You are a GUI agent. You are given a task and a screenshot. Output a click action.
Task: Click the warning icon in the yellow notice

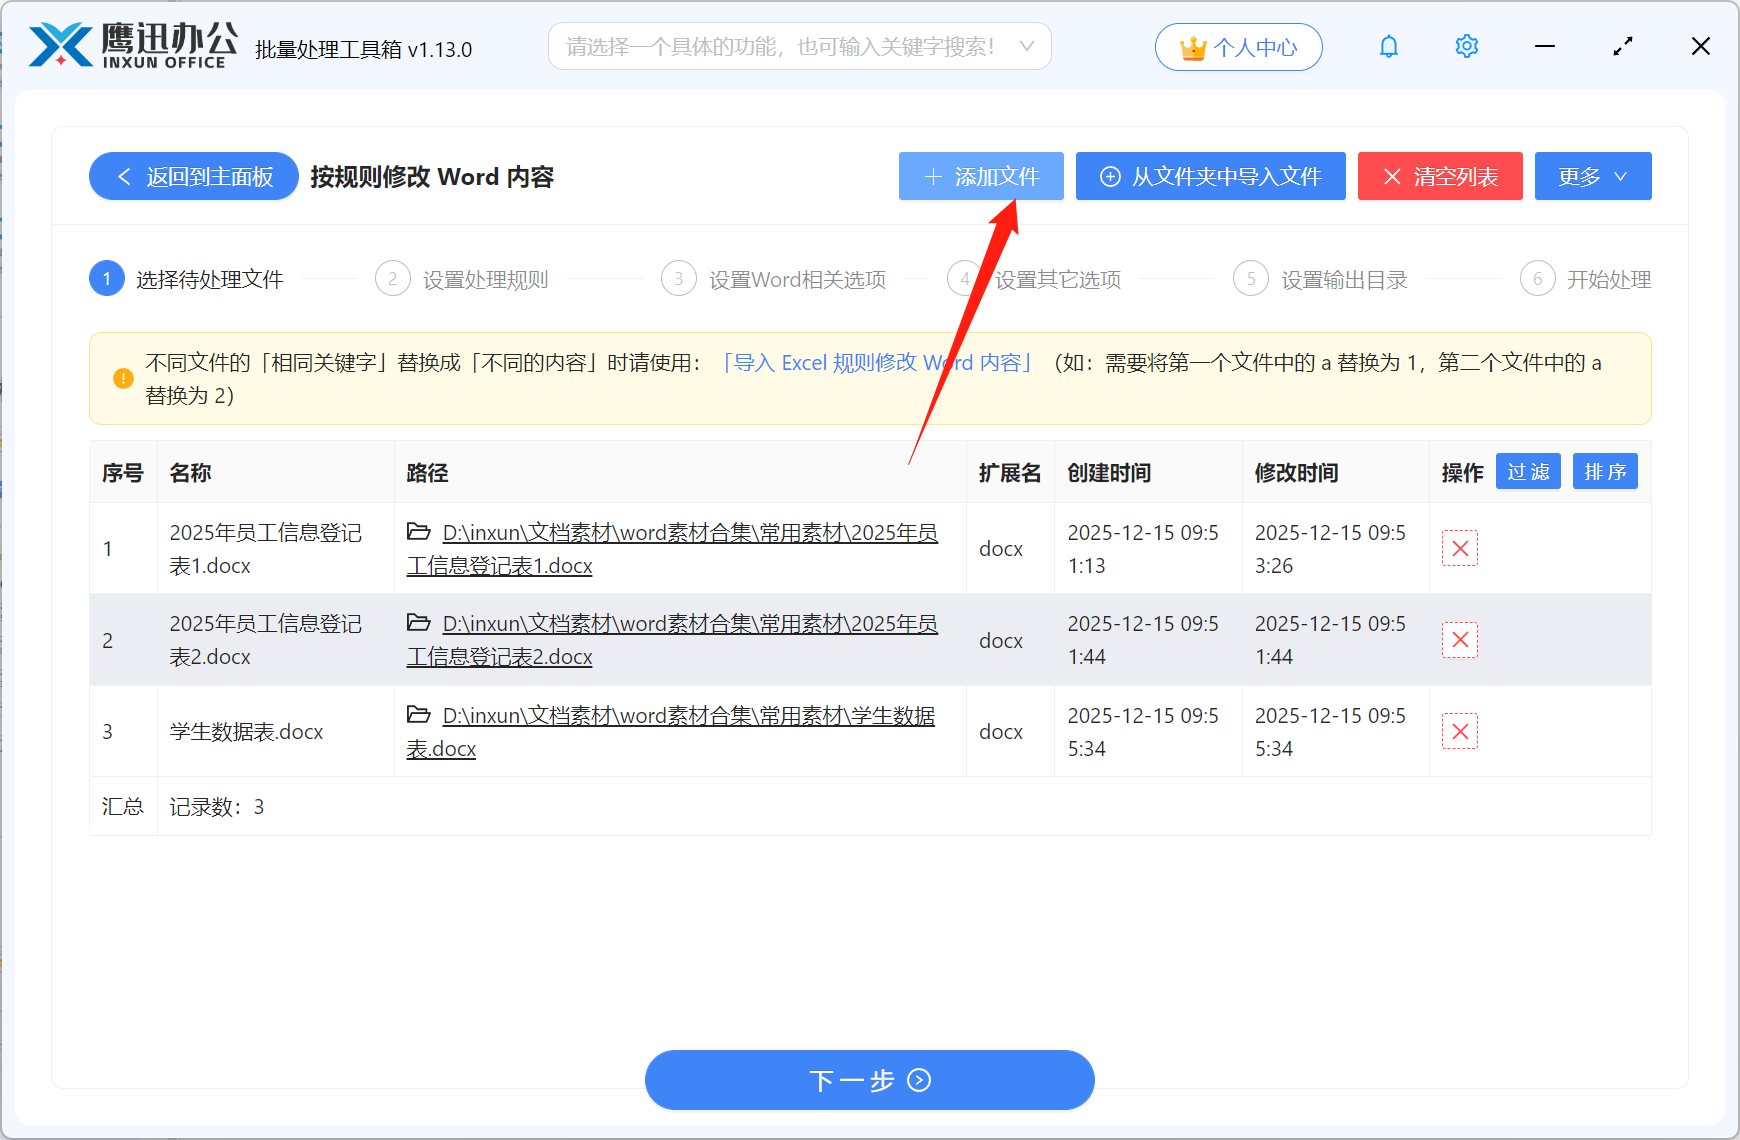coord(122,378)
